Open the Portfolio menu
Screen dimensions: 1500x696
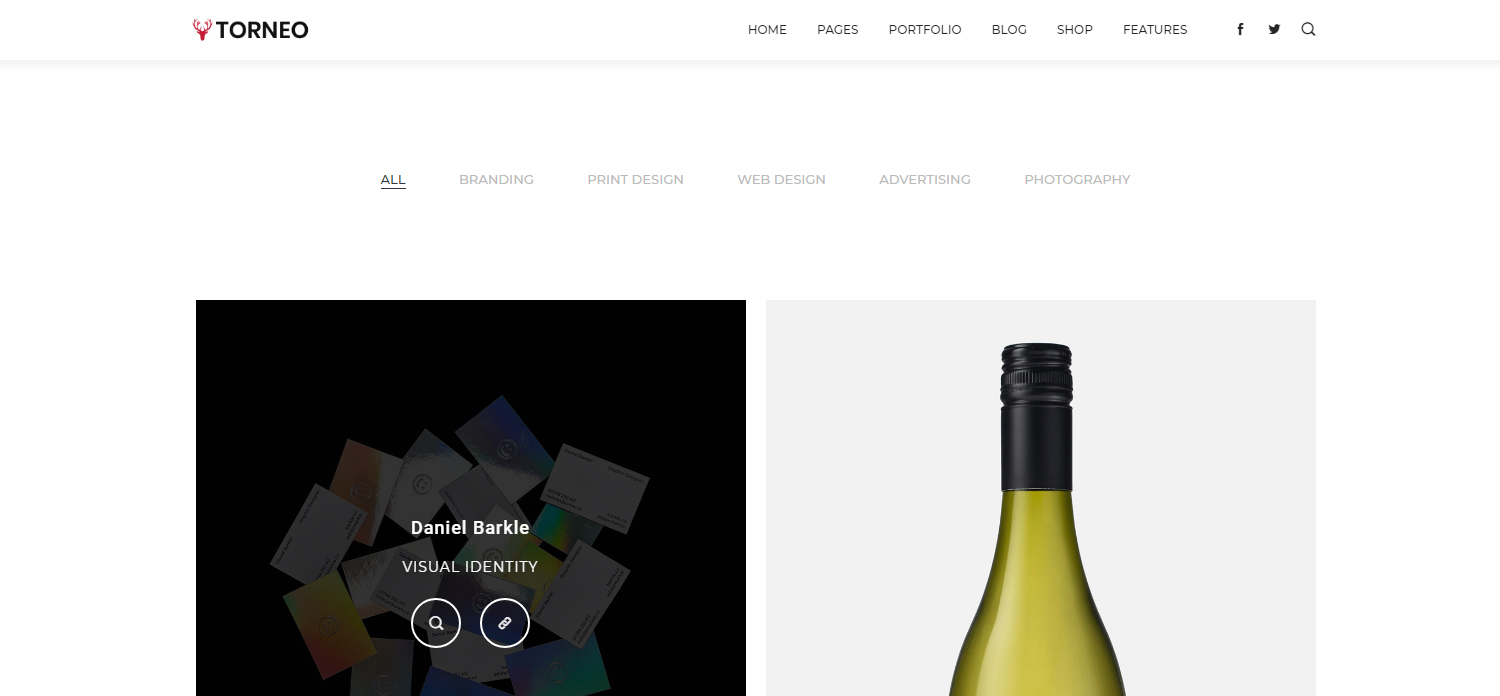tap(925, 30)
